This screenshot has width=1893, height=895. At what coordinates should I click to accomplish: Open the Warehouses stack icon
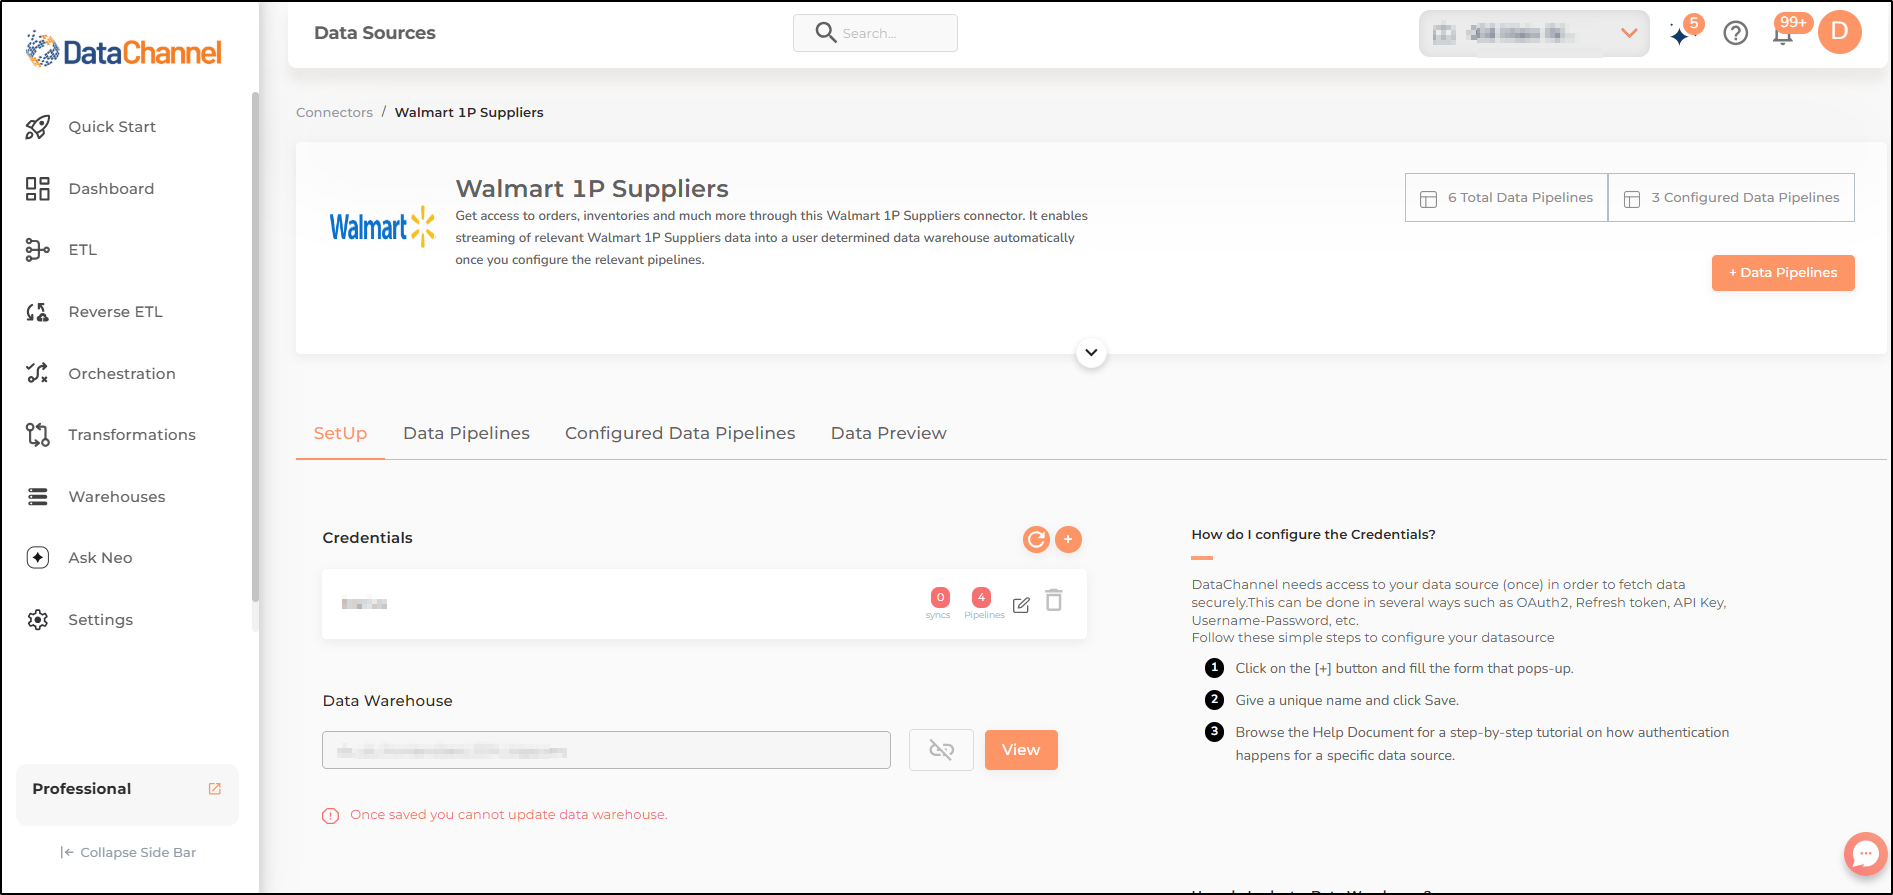click(38, 497)
